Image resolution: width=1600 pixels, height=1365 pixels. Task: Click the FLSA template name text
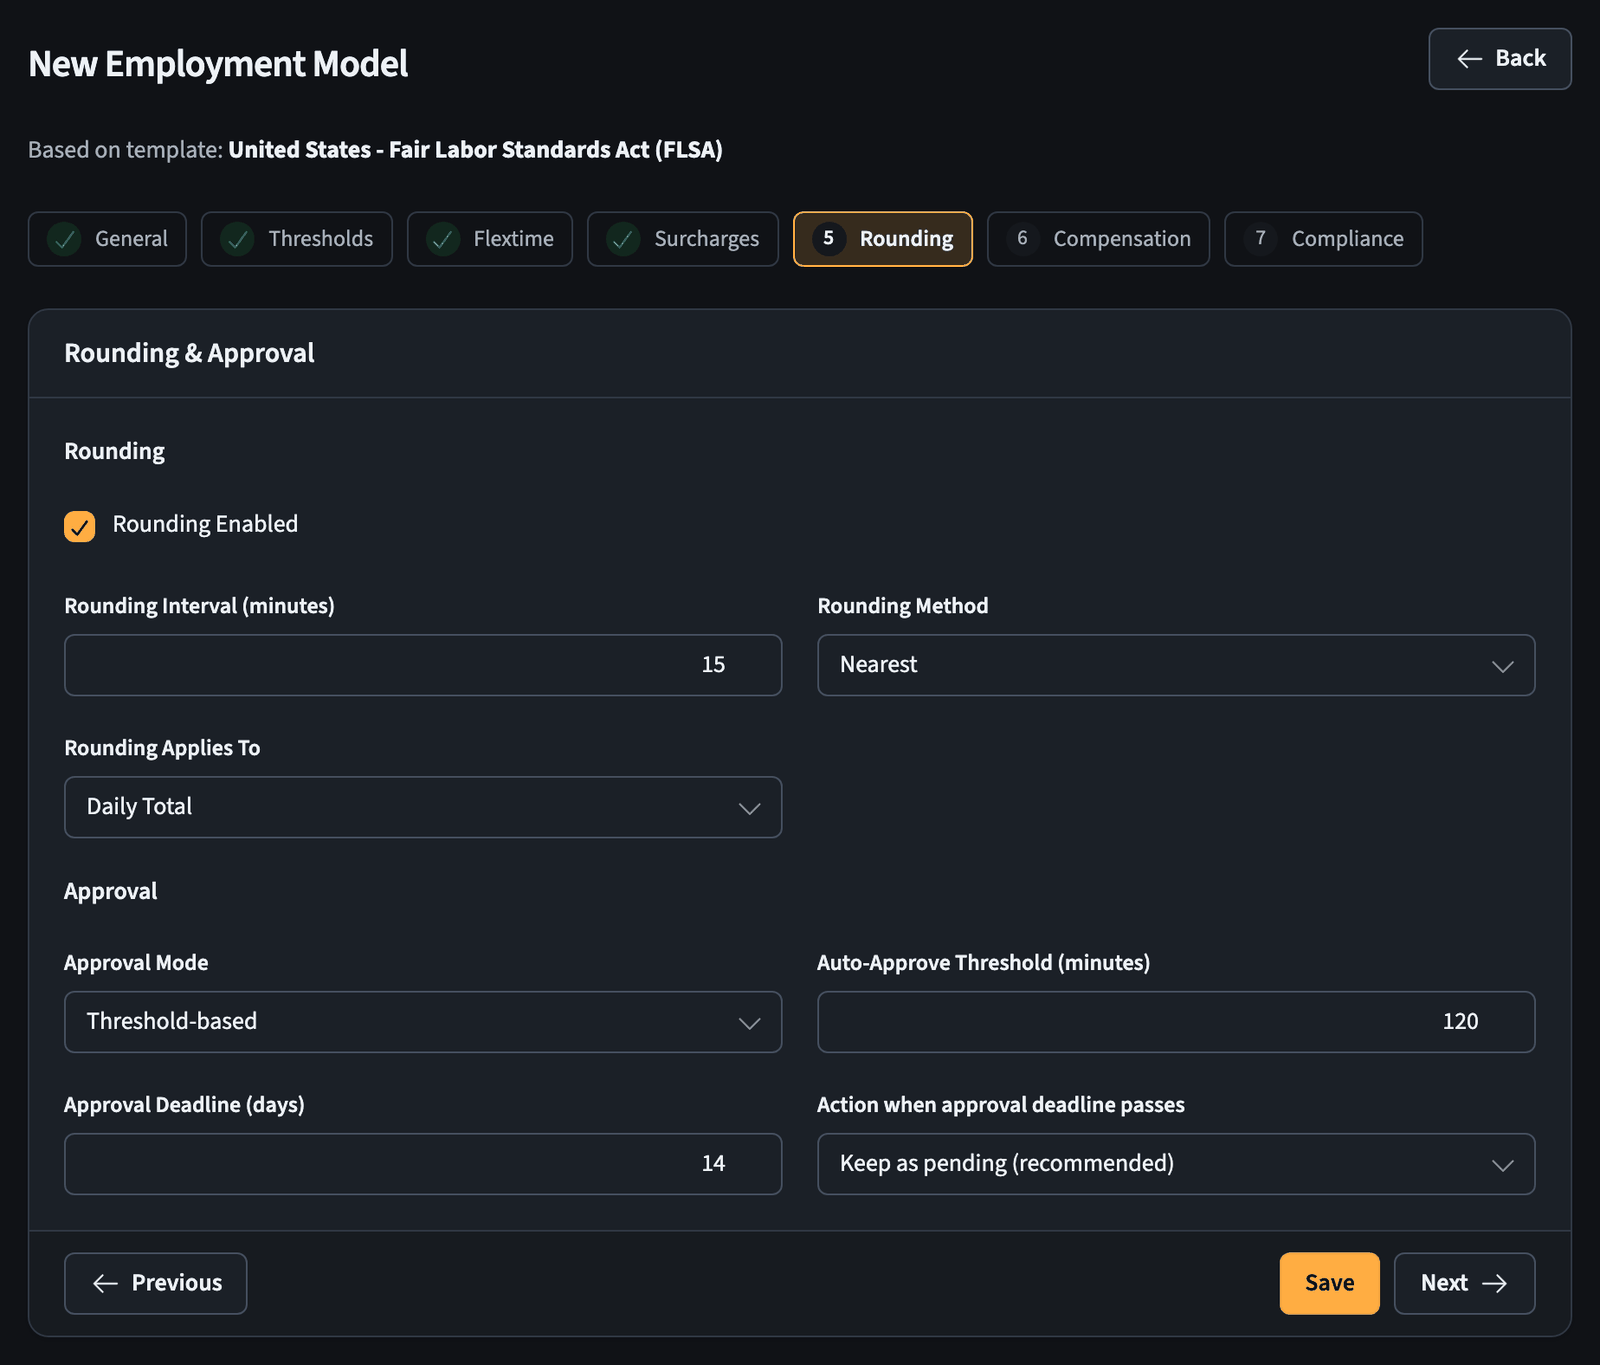pos(475,150)
